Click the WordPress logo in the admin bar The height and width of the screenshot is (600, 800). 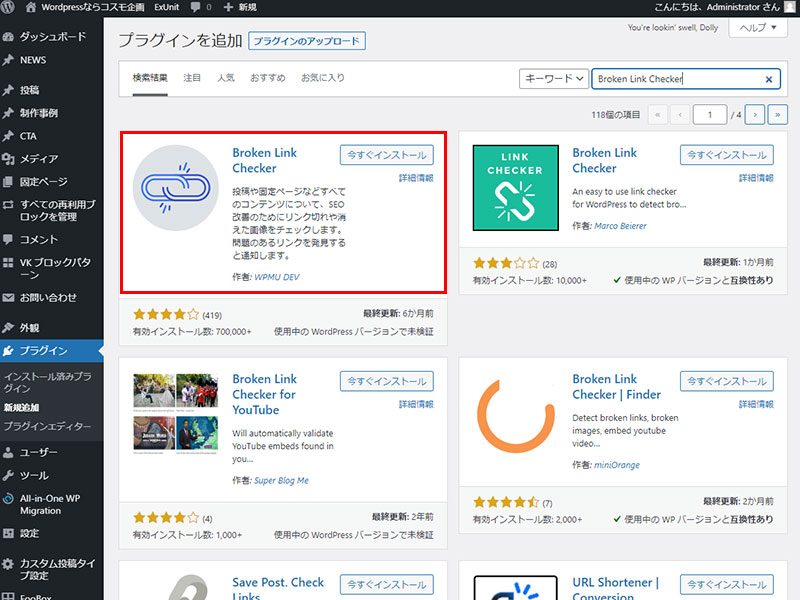(x=9, y=9)
